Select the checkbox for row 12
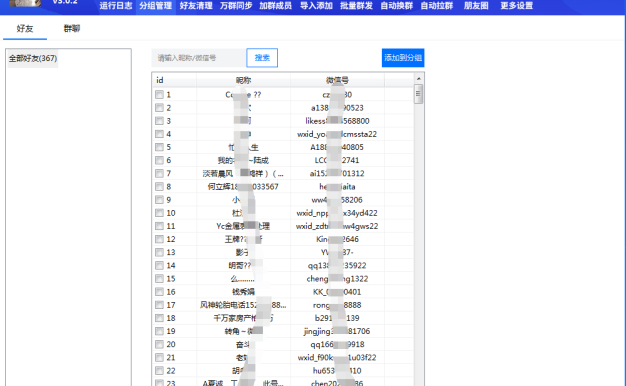Viewport: 626px width, 386px height. [159, 239]
